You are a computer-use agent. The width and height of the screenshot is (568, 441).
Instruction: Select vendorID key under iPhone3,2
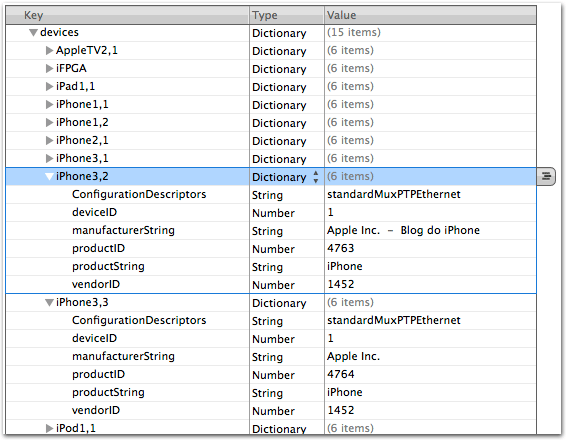click(x=96, y=284)
